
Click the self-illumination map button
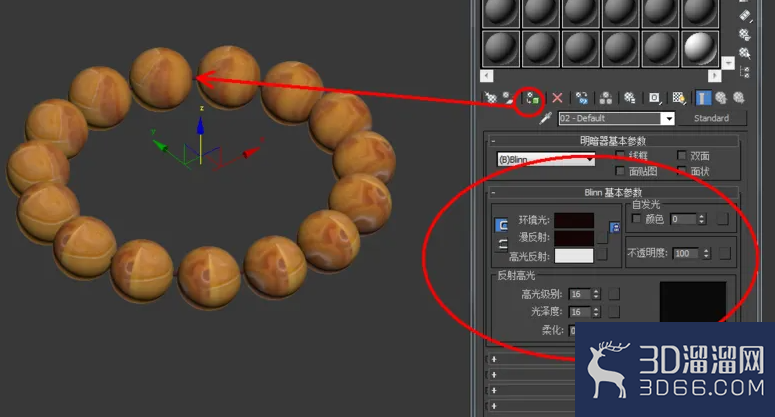(x=723, y=219)
